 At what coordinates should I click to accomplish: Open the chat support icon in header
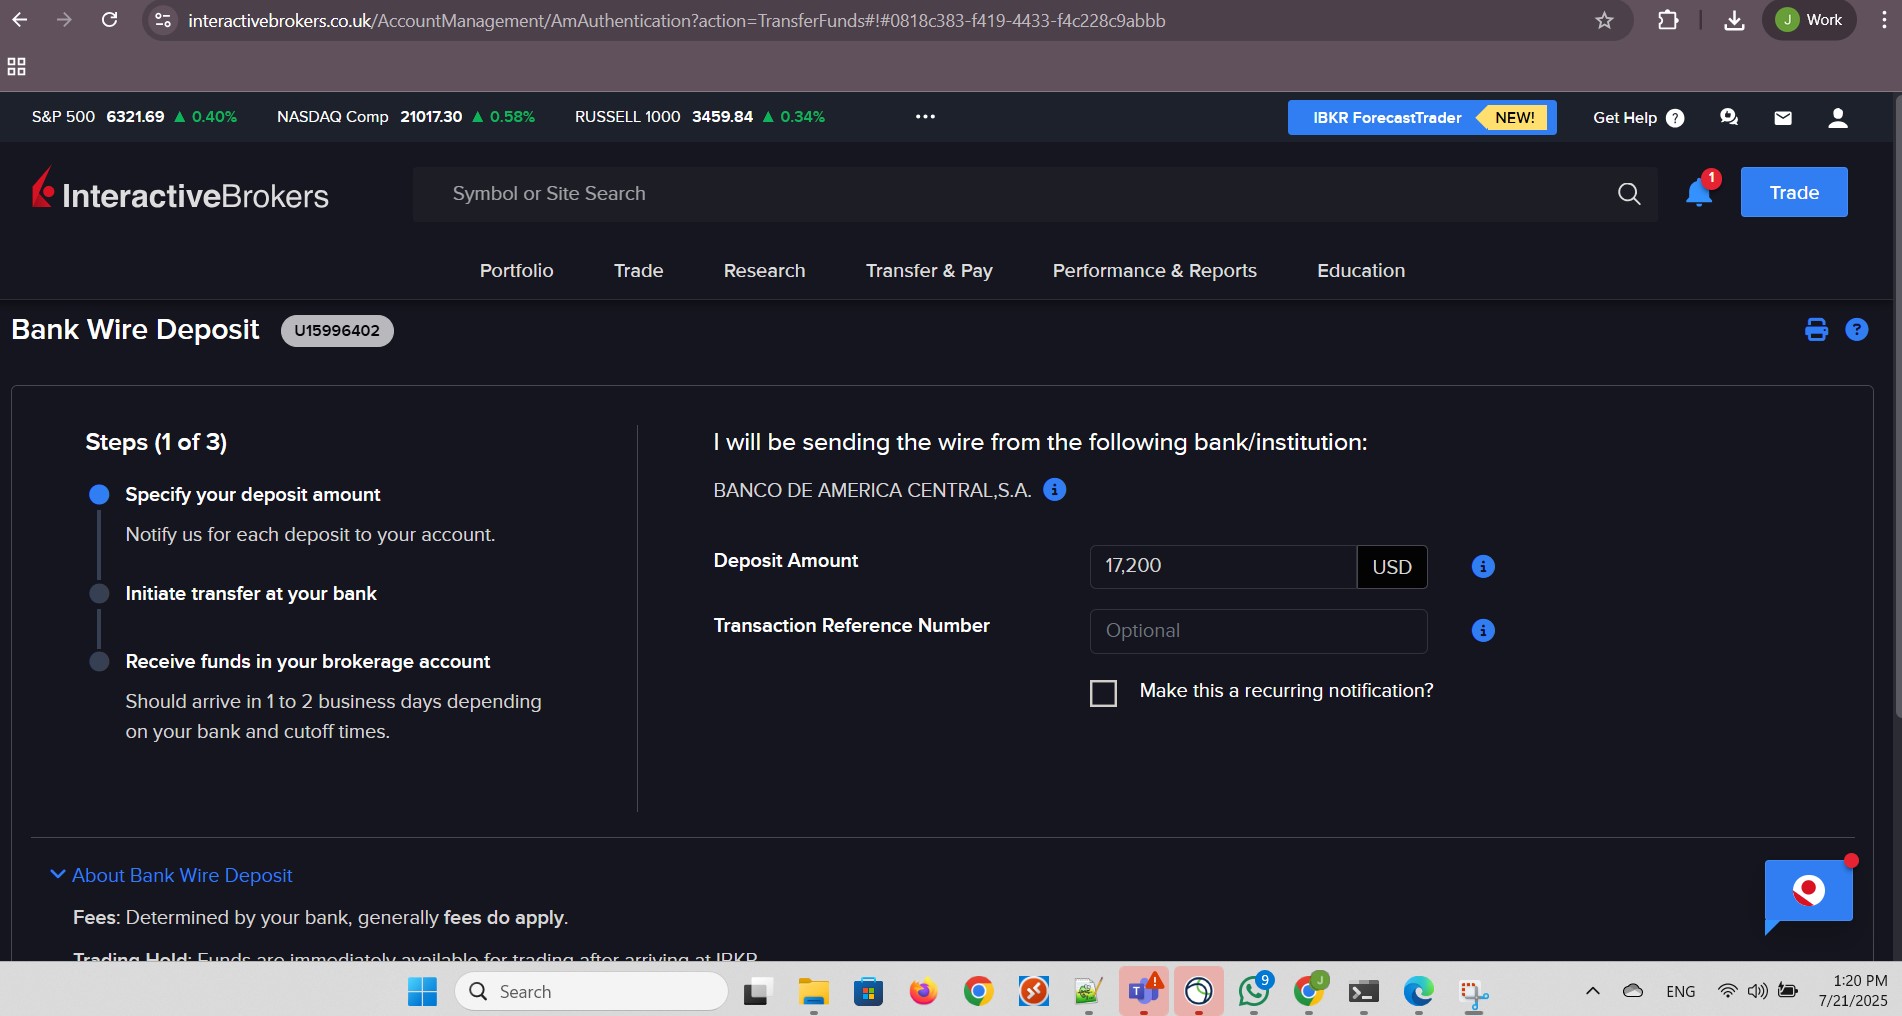point(1729,117)
